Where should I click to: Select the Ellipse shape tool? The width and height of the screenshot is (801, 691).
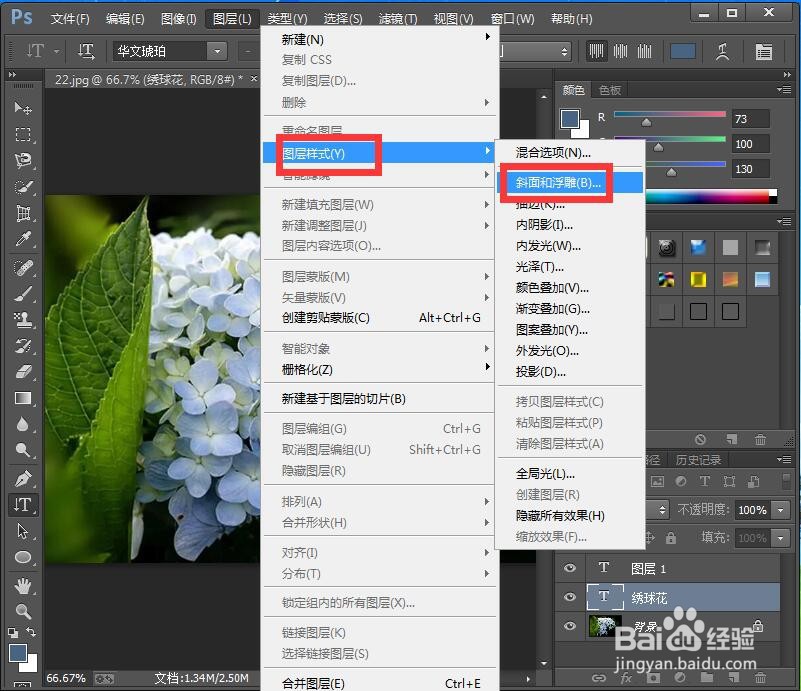[x=23, y=557]
